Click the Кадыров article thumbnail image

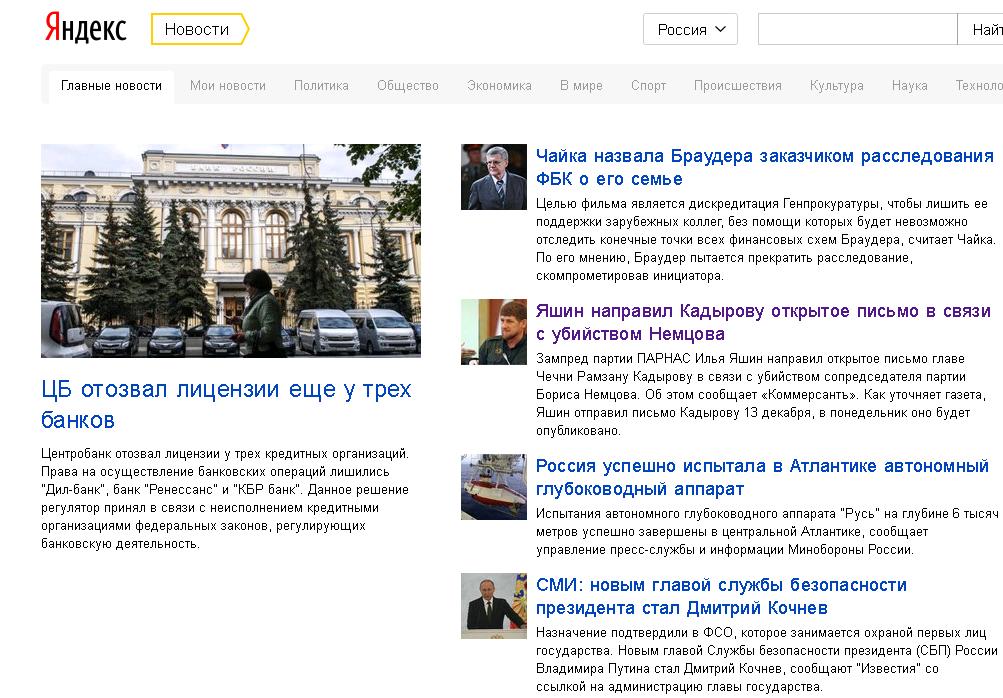coord(494,332)
